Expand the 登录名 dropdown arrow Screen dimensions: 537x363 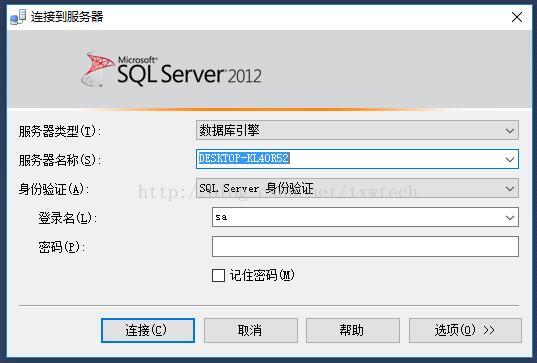coord(510,217)
